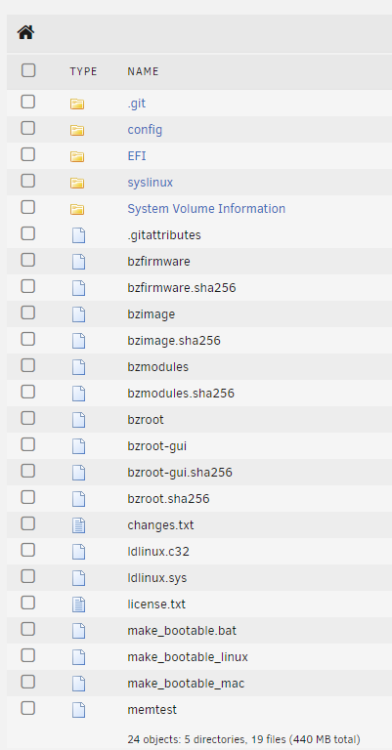Sort the list by the NAME column header
The height and width of the screenshot is (750, 392).
point(142,72)
